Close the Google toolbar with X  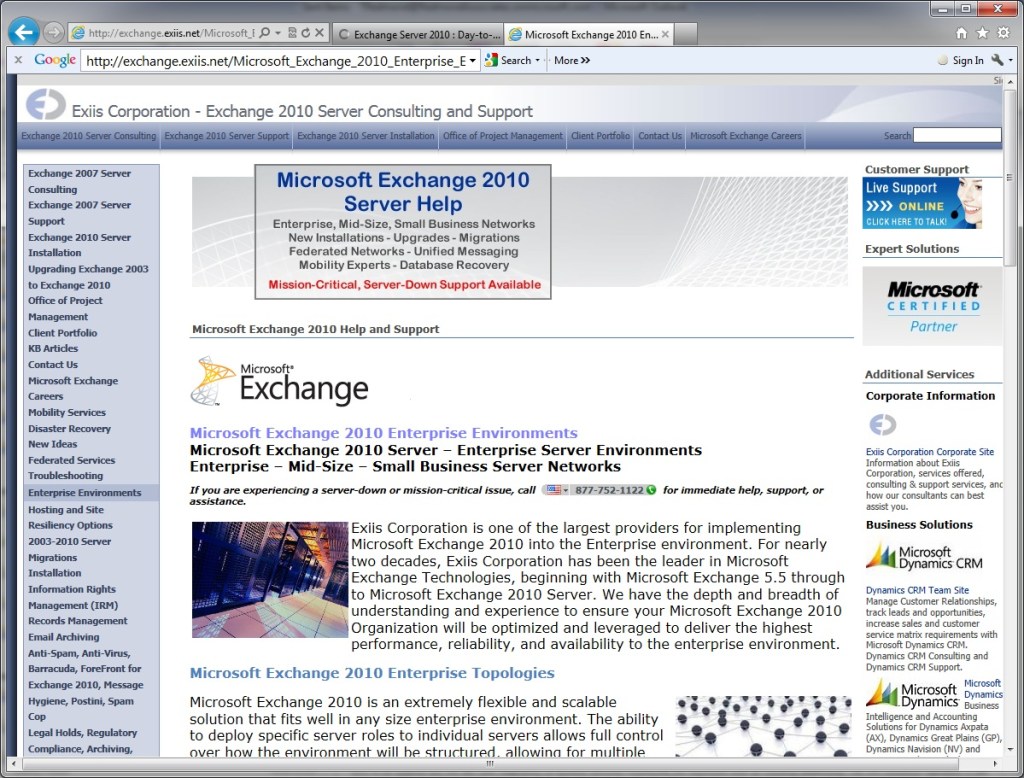[18, 60]
